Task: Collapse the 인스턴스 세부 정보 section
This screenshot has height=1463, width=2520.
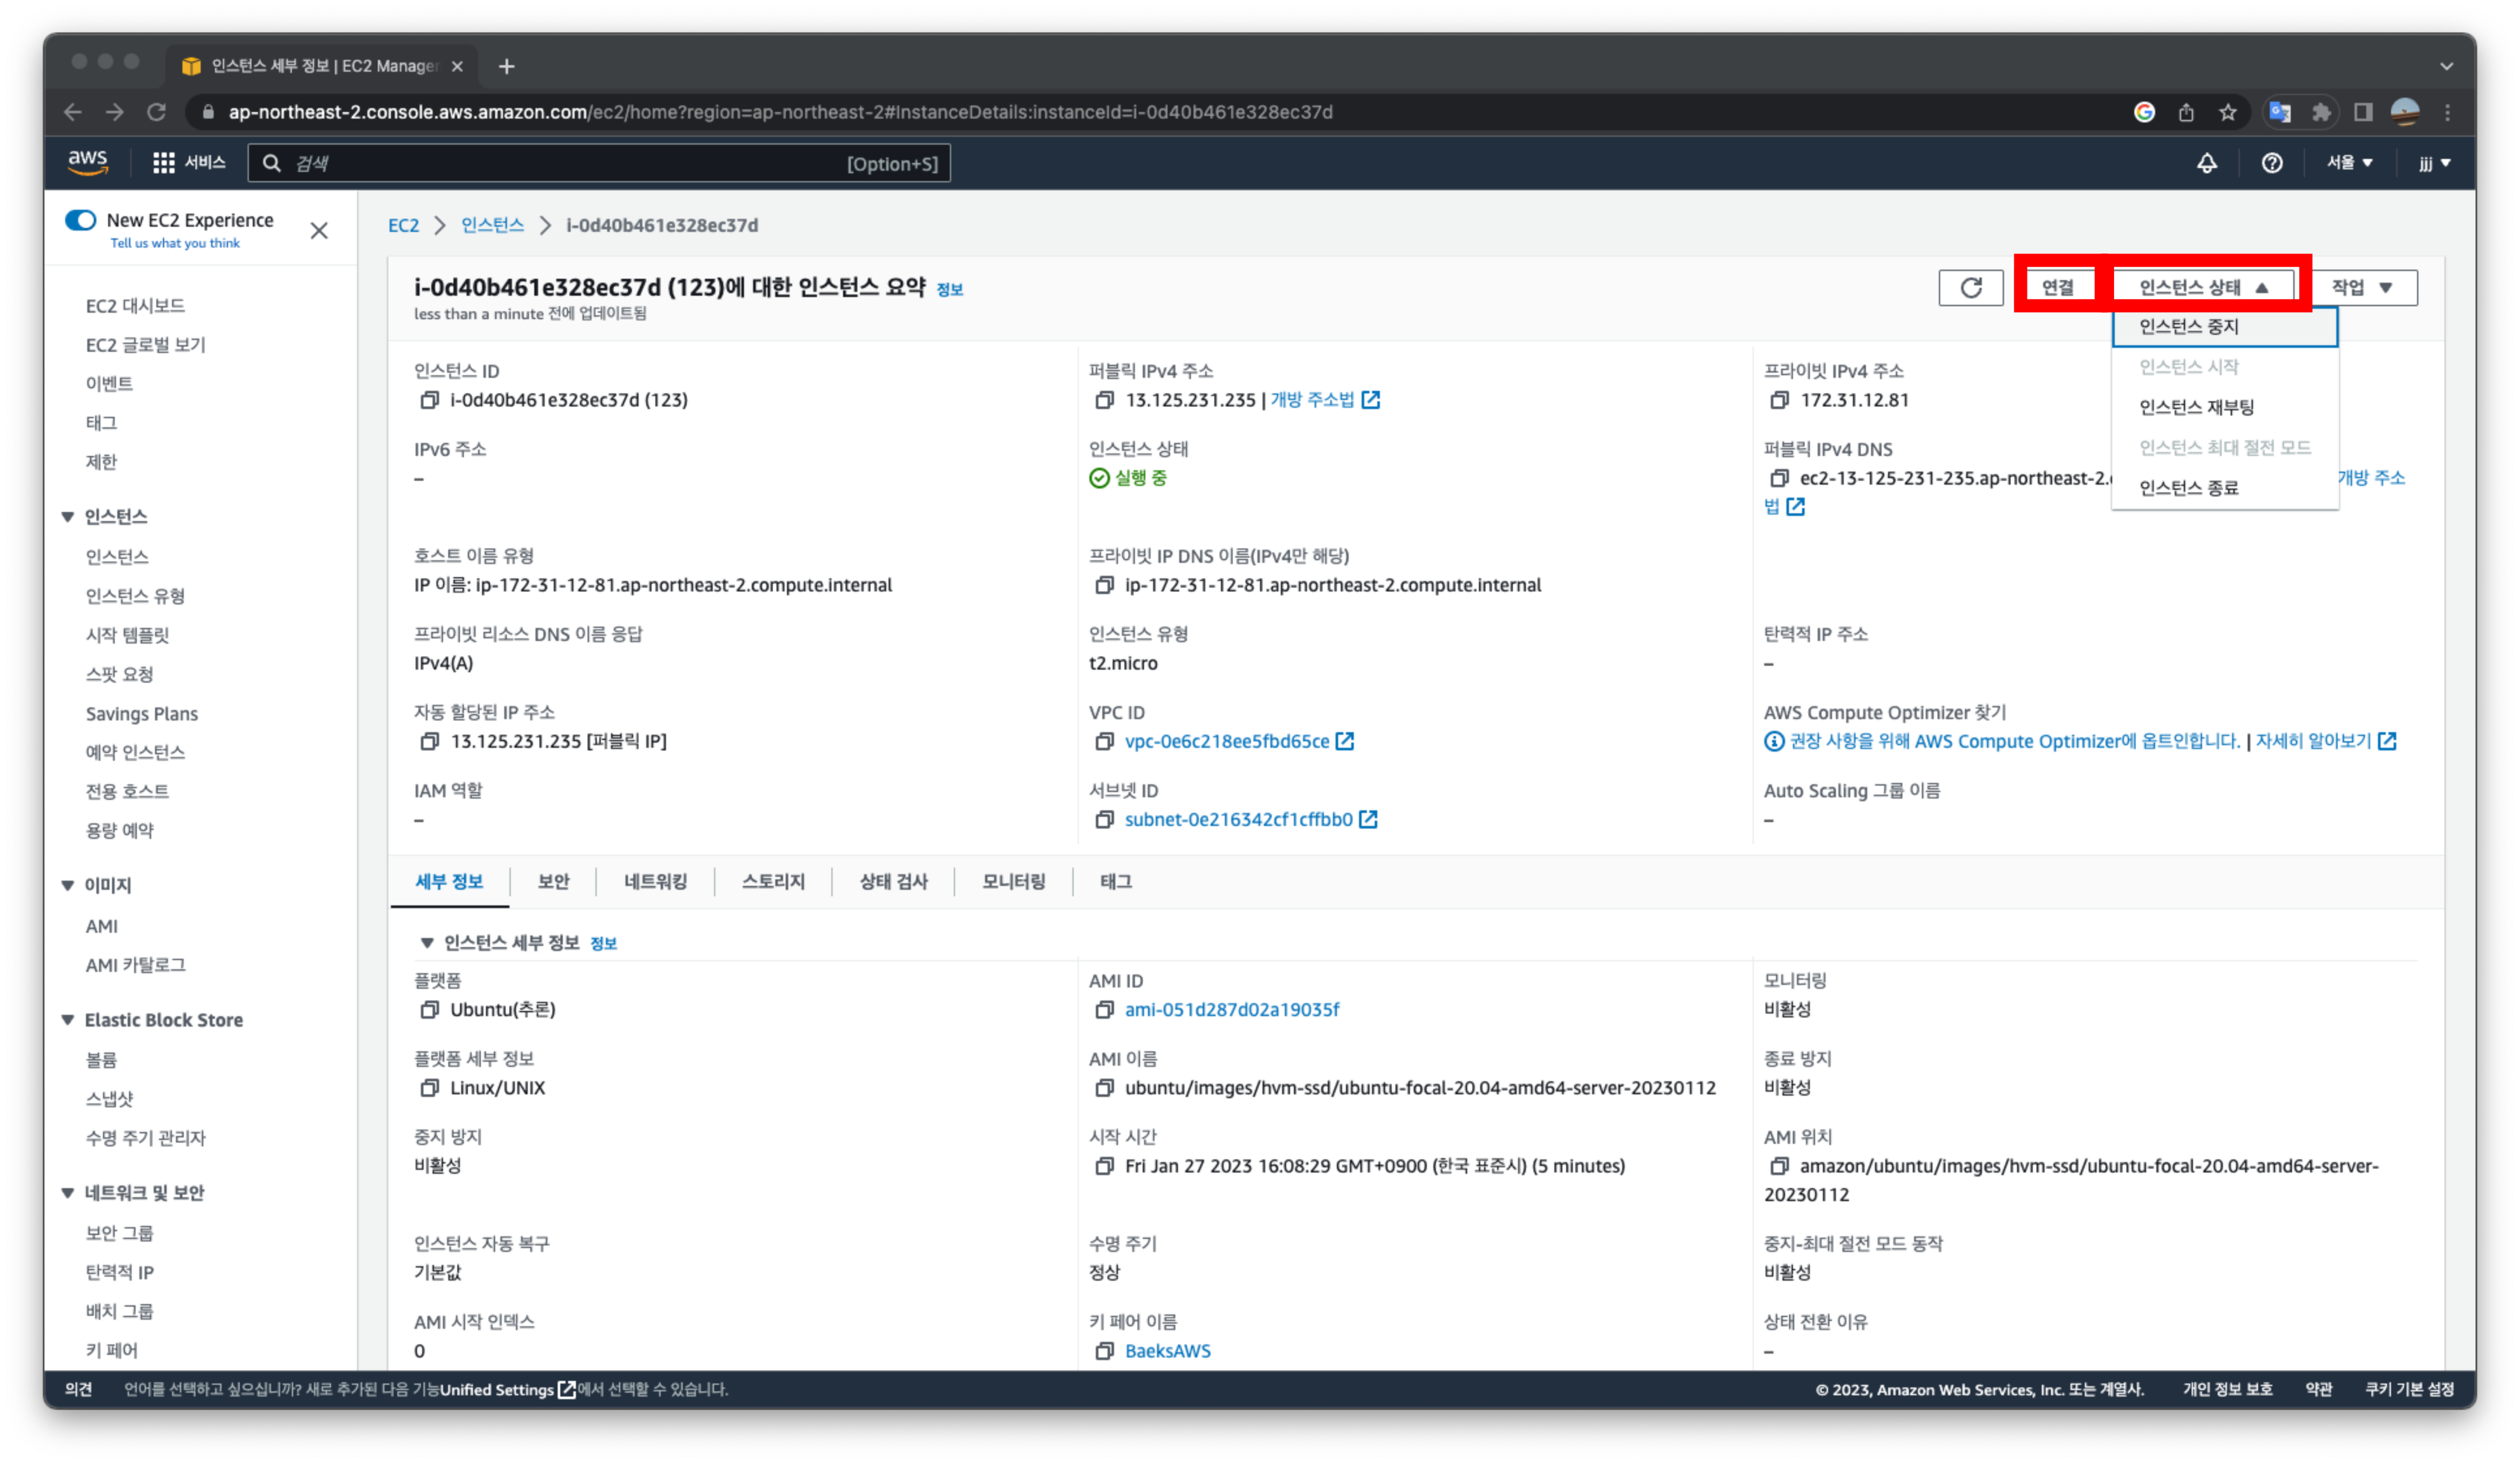Action: pos(427,943)
